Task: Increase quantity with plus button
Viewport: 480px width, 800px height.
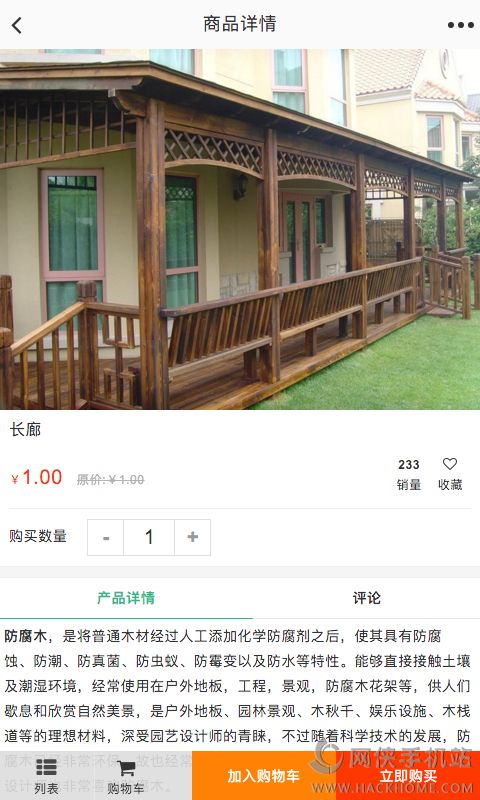Action: click(x=192, y=537)
